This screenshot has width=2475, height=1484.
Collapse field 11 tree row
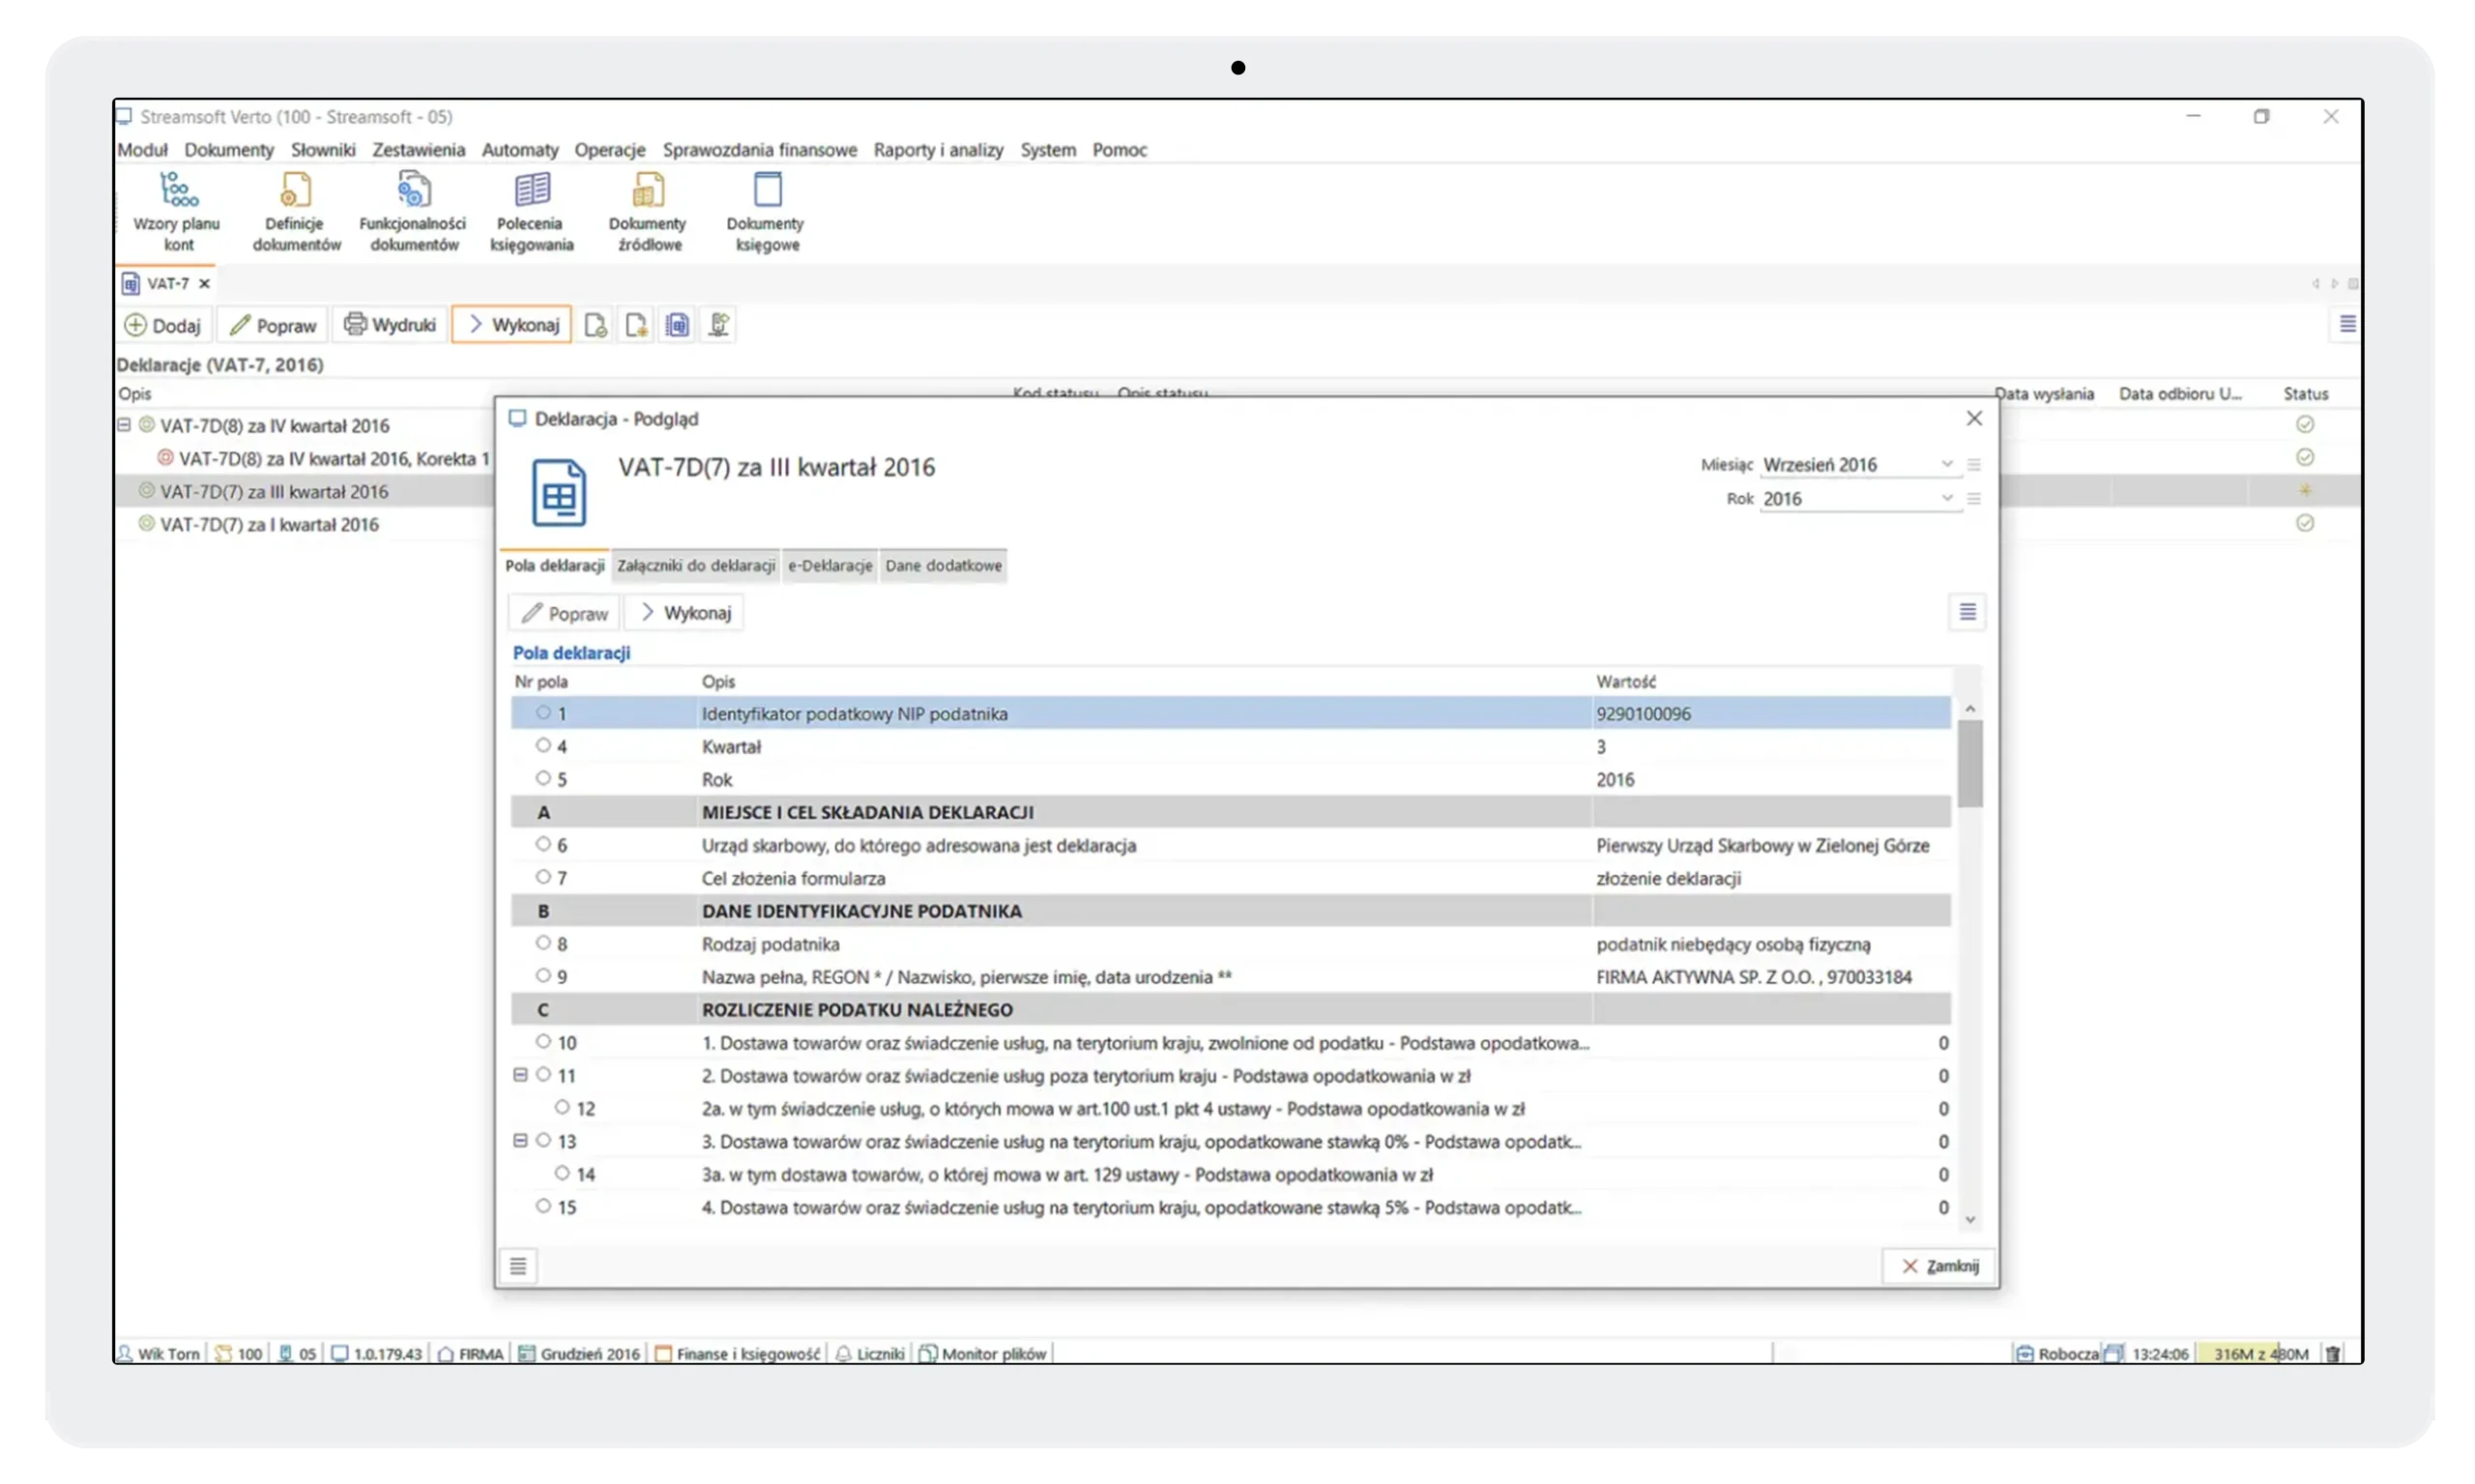coord(520,1075)
